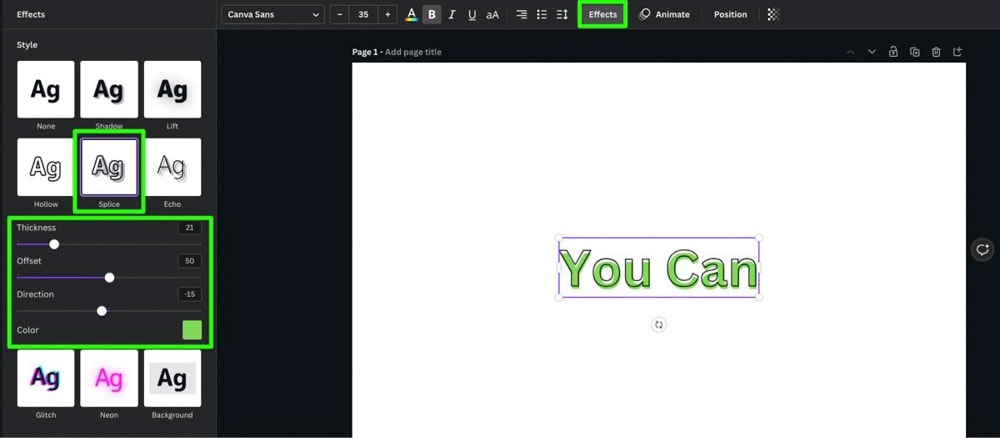The image size is (1000, 438).
Task: Click the bulleted list icon
Action: tap(542, 15)
